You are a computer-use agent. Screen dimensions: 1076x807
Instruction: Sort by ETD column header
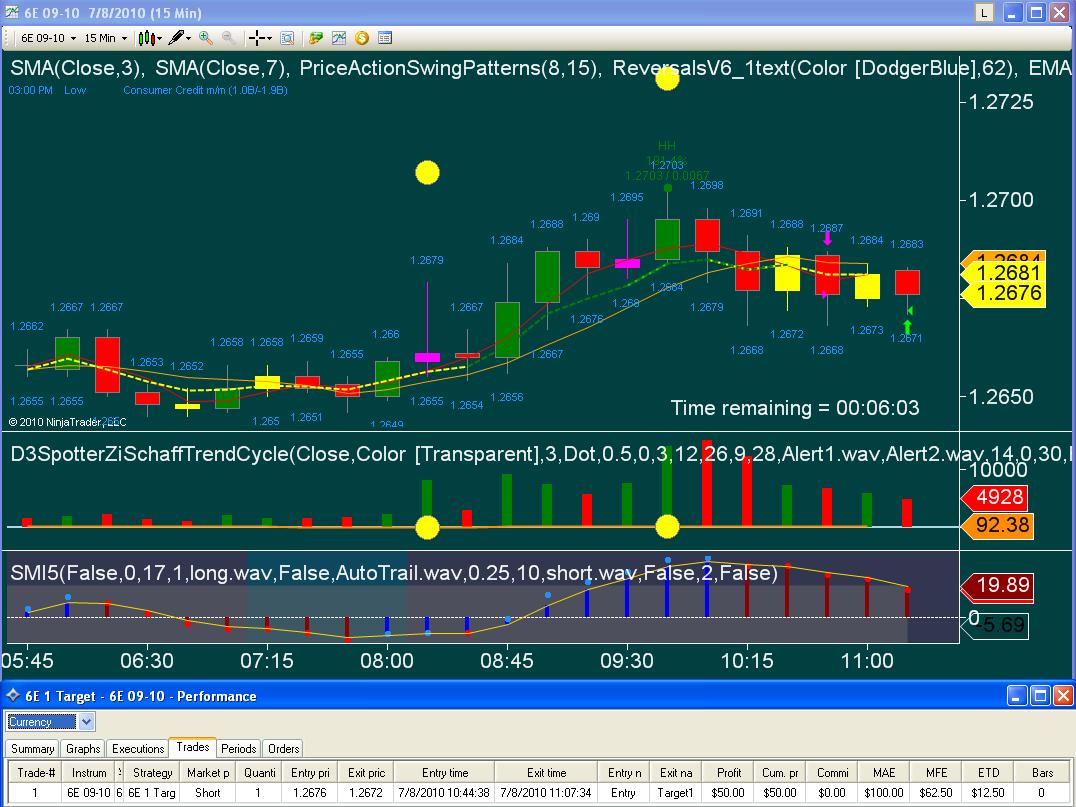pyautogui.click(x=988, y=773)
